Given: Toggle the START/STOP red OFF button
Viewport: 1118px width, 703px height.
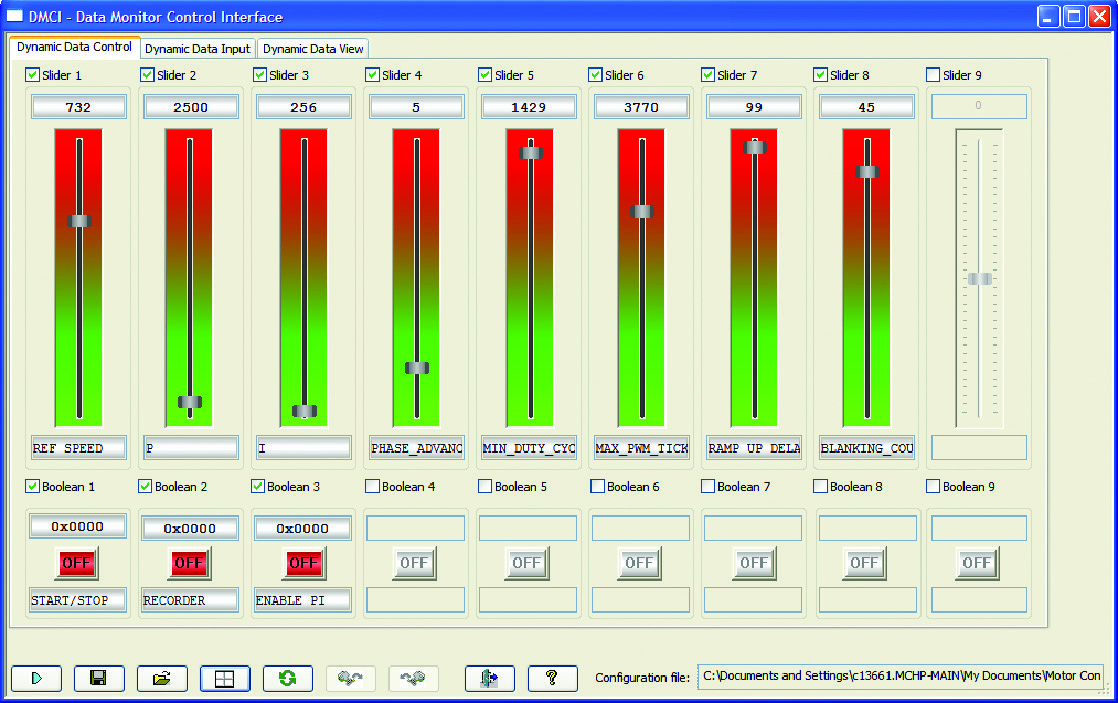Looking at the screenshot, I should 77,563.
